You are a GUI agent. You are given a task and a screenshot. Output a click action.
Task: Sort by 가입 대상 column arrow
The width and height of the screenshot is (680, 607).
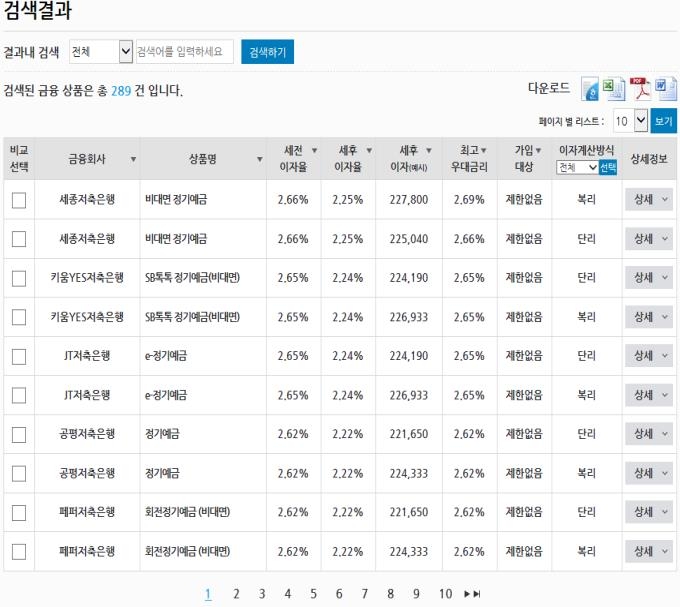point(538,150)
